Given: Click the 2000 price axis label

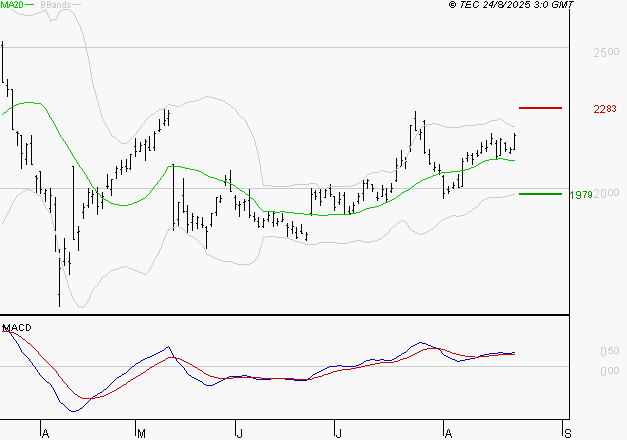Looking at the screenshot, I should coord(606,193).
